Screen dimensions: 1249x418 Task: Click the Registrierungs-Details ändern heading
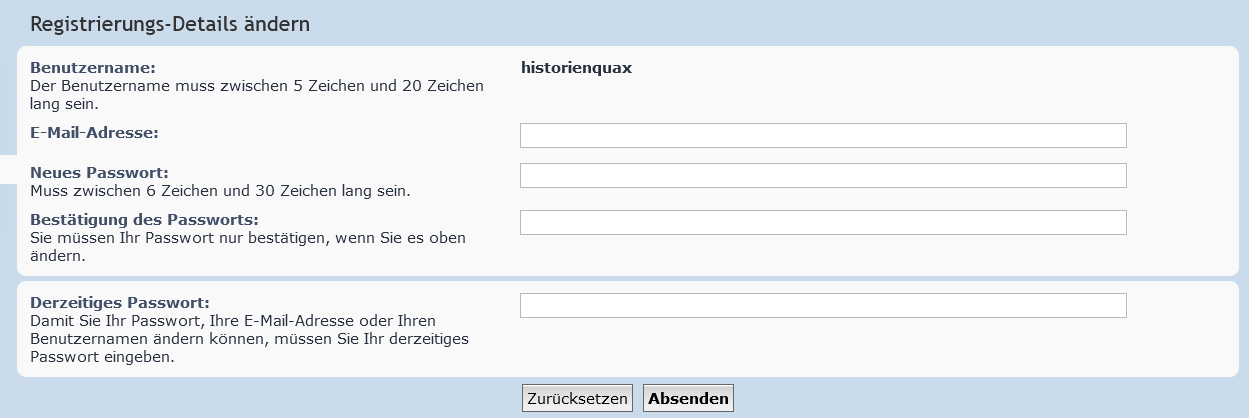170,23
